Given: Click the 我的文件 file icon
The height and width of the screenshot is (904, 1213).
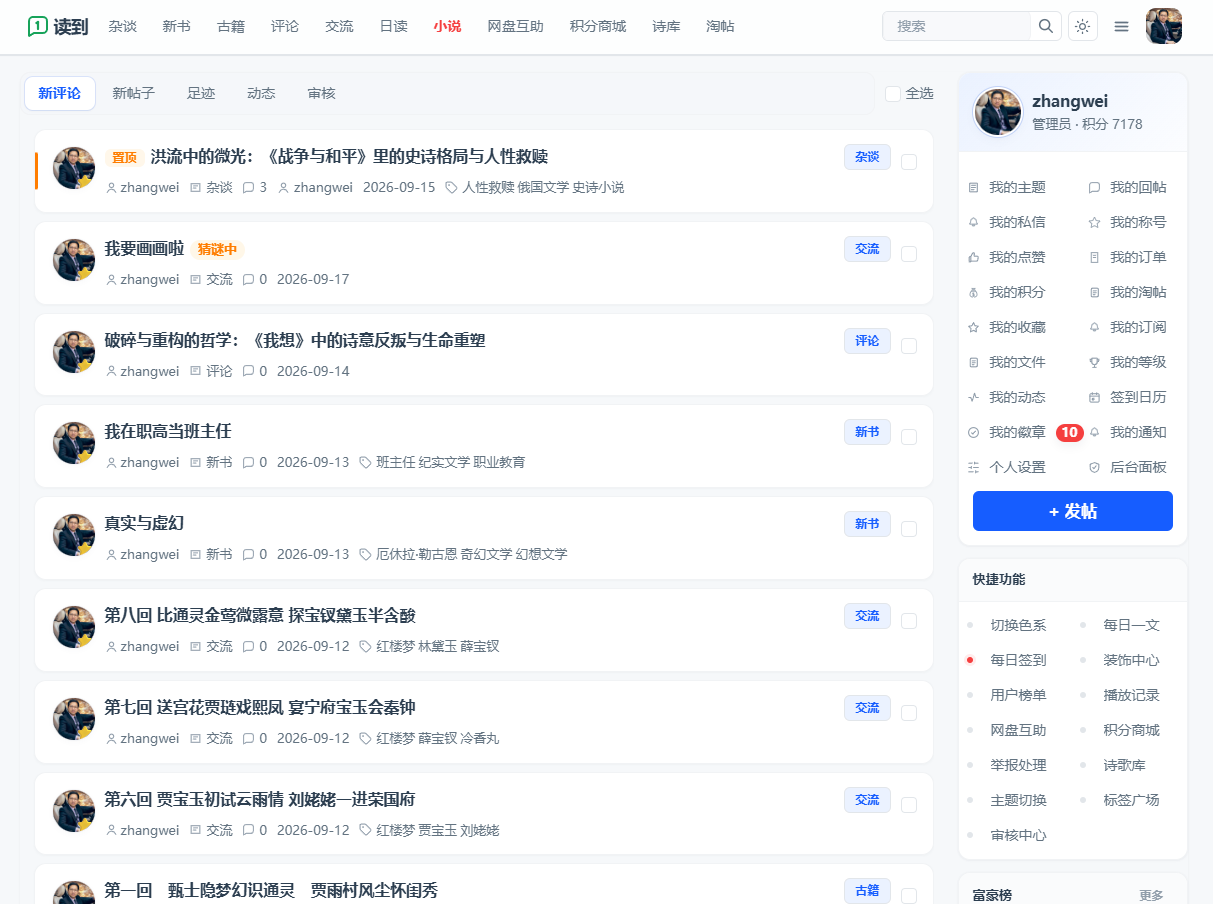Looking at the screenshot, I should pyautogui.click(x=974, y=362).
